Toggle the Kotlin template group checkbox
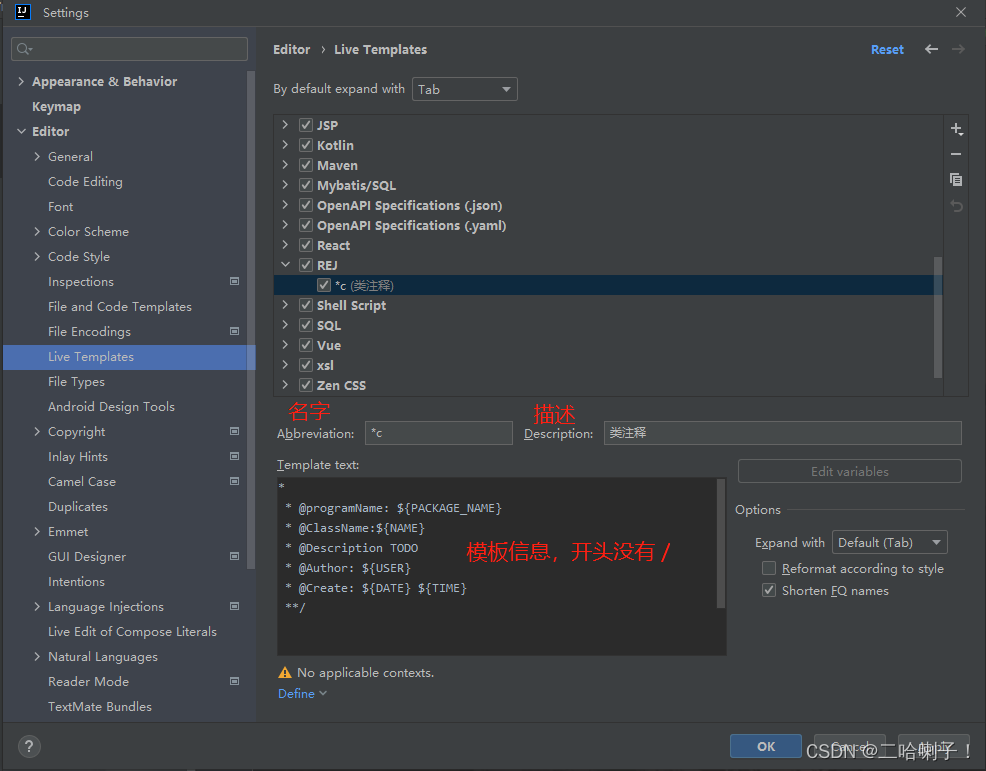Image resolution: width=986 pixels, height=771 pixels. coord(306,145)
